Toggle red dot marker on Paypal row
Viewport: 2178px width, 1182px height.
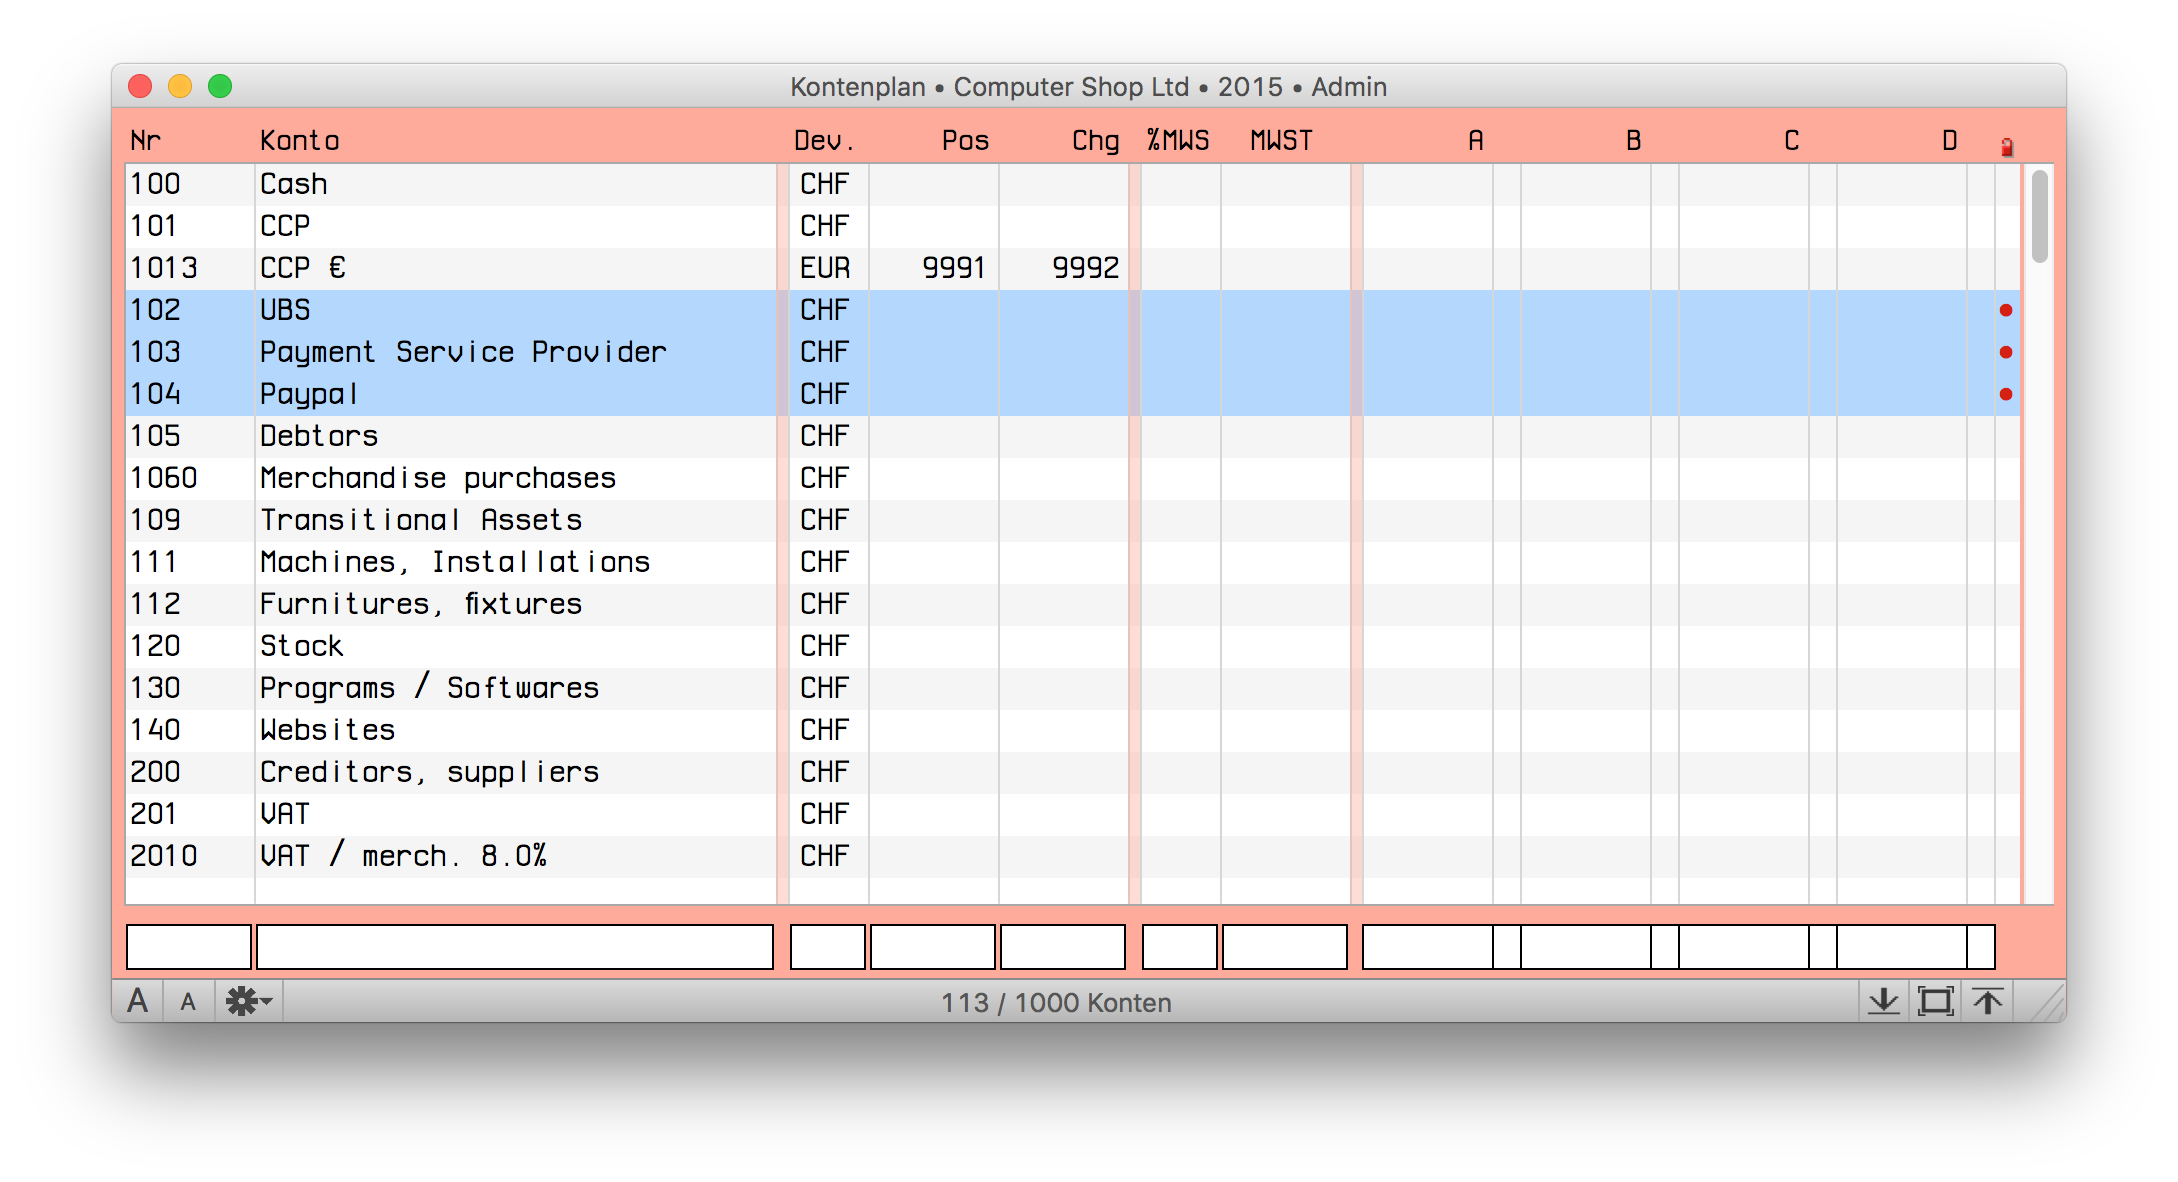2005,394
